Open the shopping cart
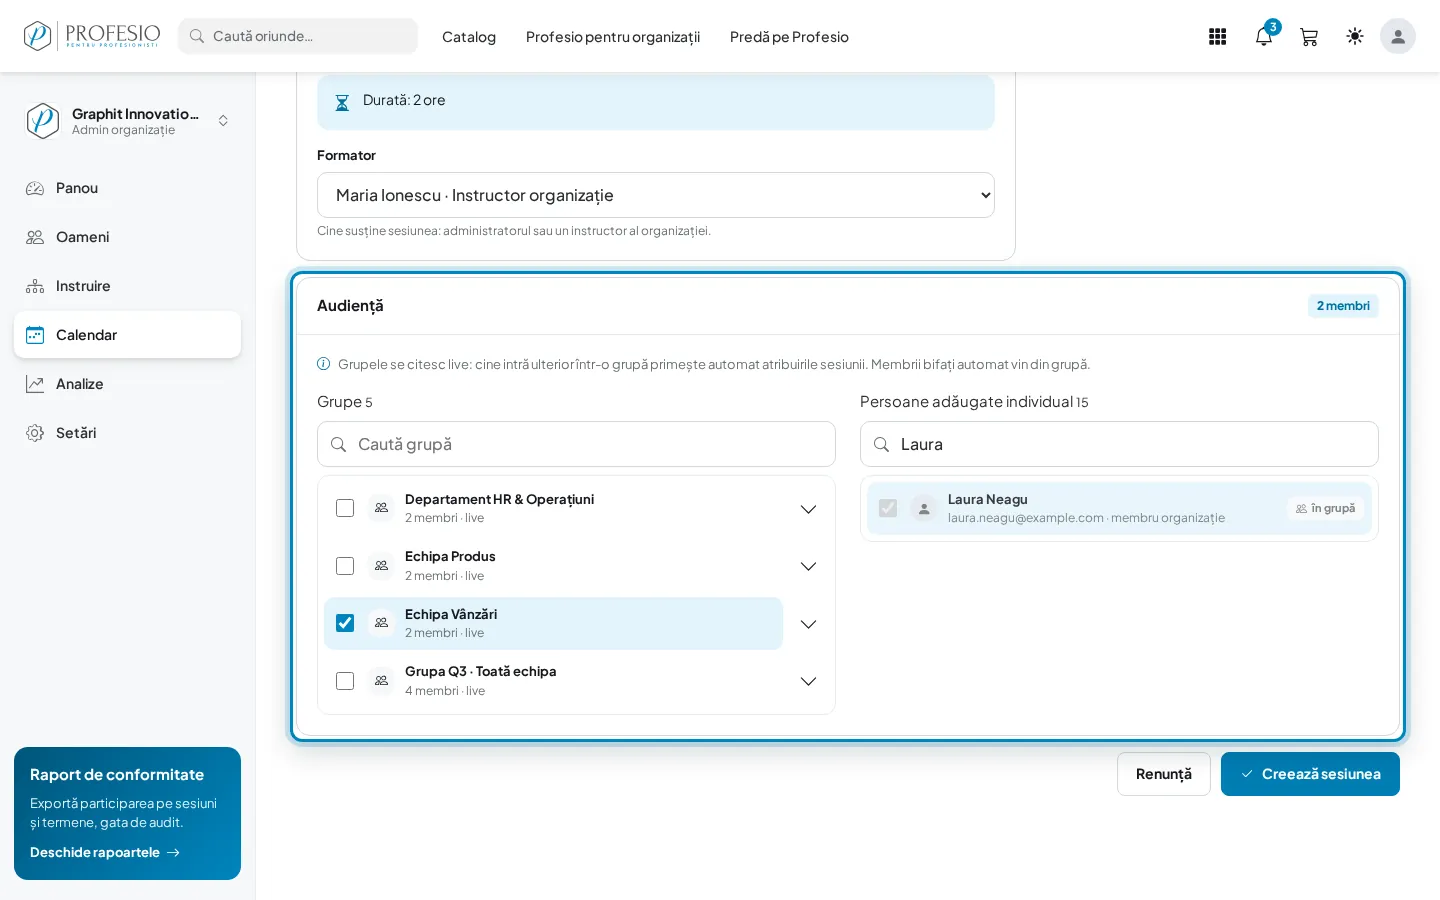 1309,37
